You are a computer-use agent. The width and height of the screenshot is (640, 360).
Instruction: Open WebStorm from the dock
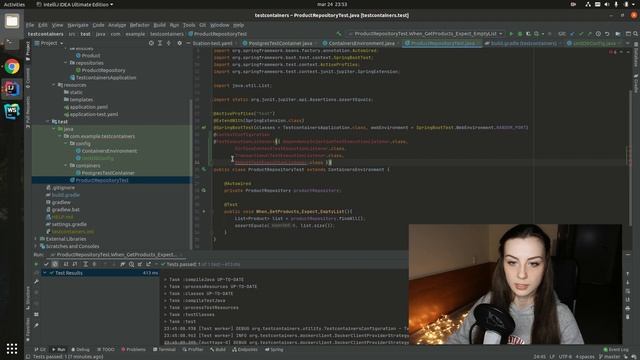click(12, 111)
